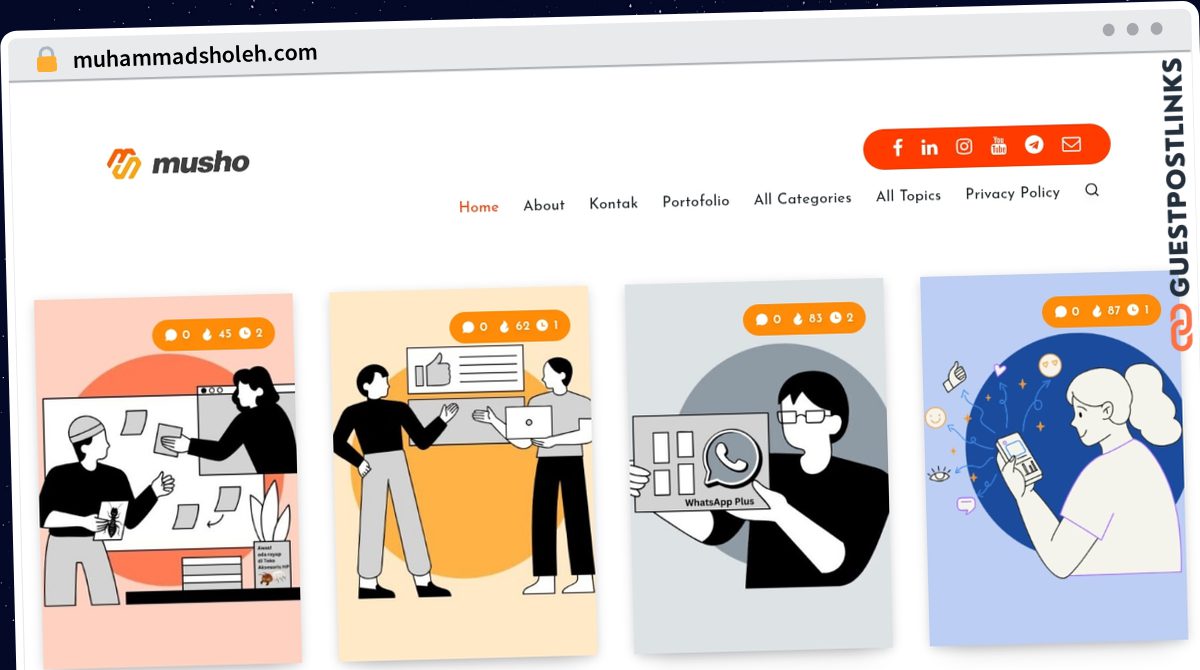Click the stats badge showing 87 views

tap(1101, 311)
